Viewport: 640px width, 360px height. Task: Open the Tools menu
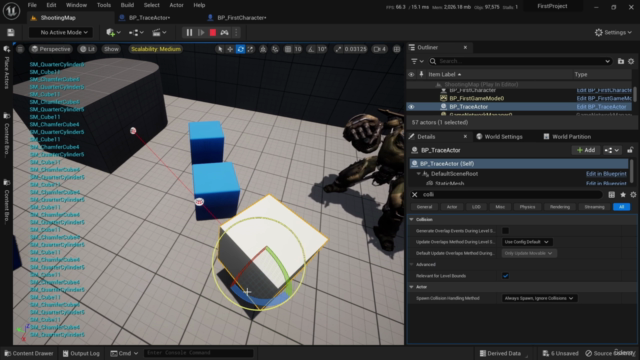pos(104,5)
